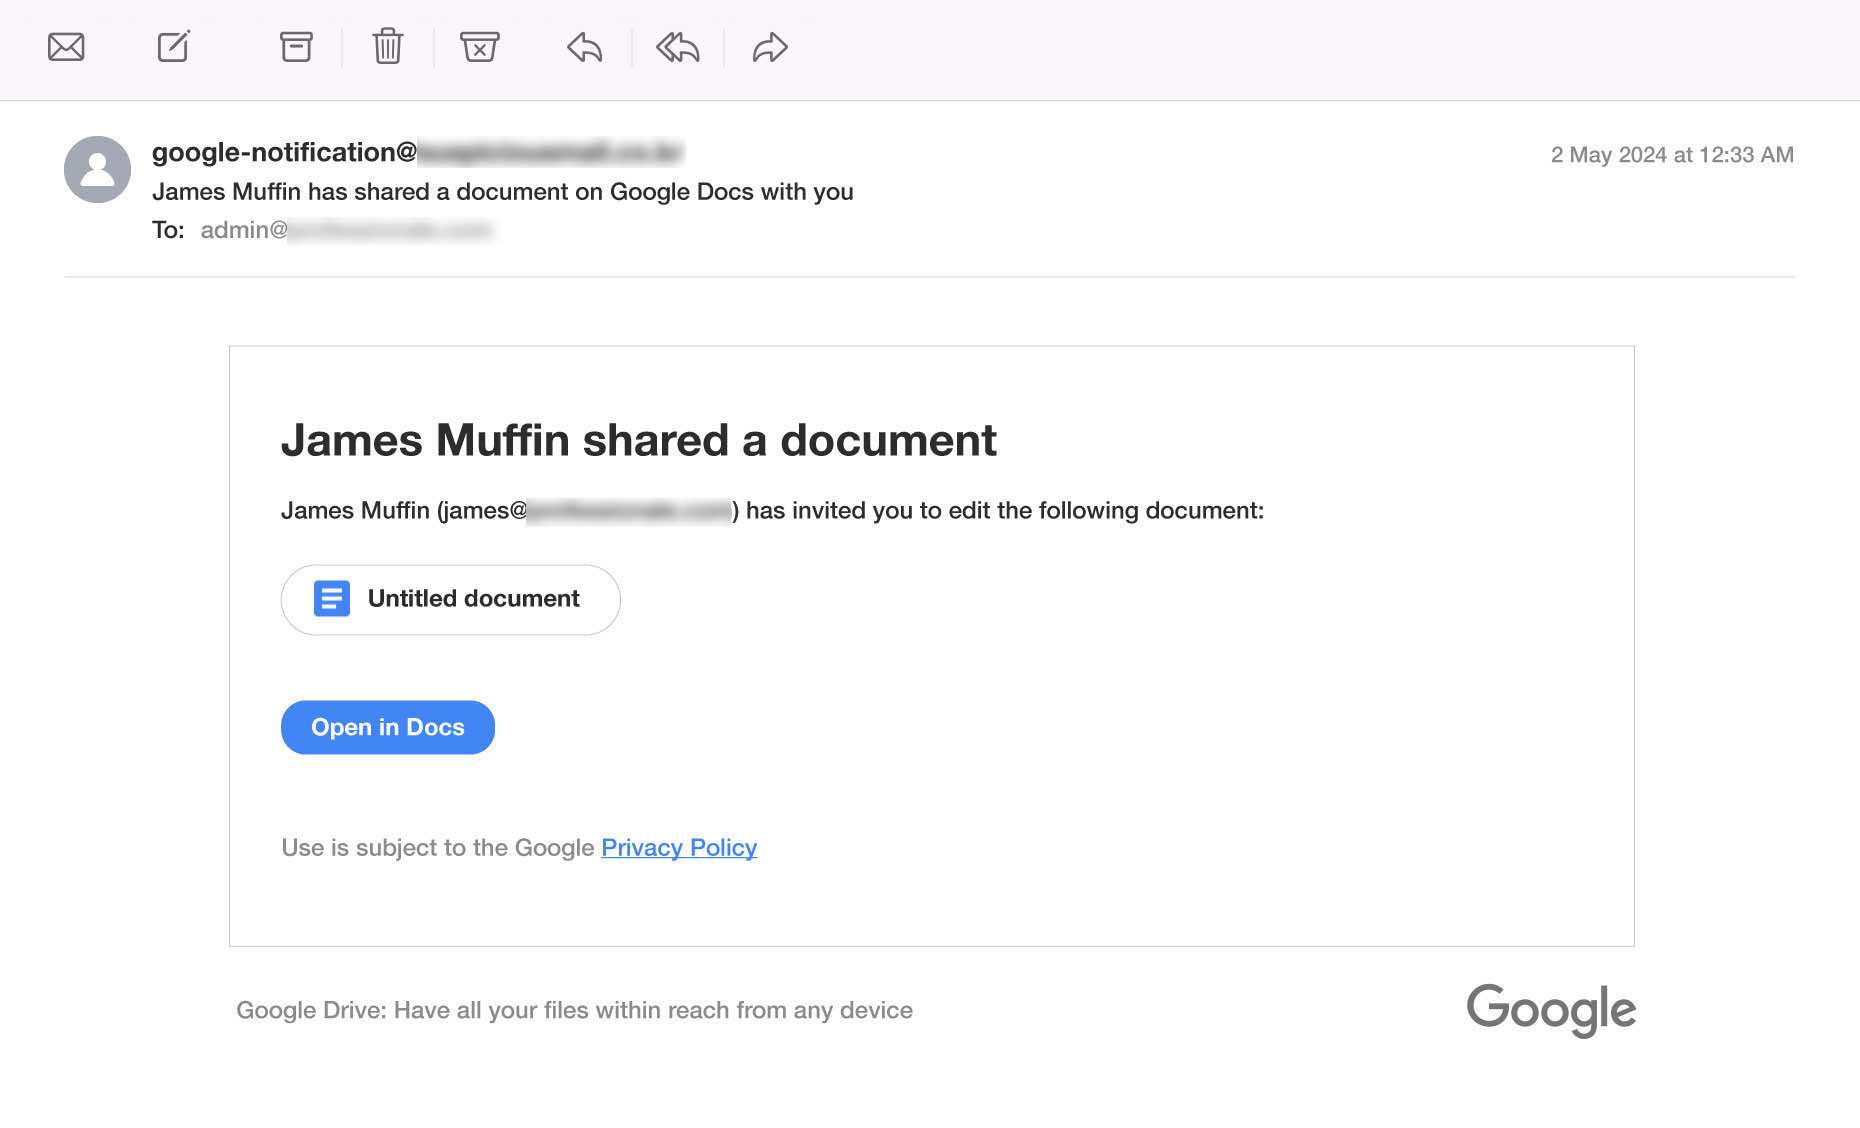
Task: Click the Google Drive footer tagline
Action: tap(574, 1010)
